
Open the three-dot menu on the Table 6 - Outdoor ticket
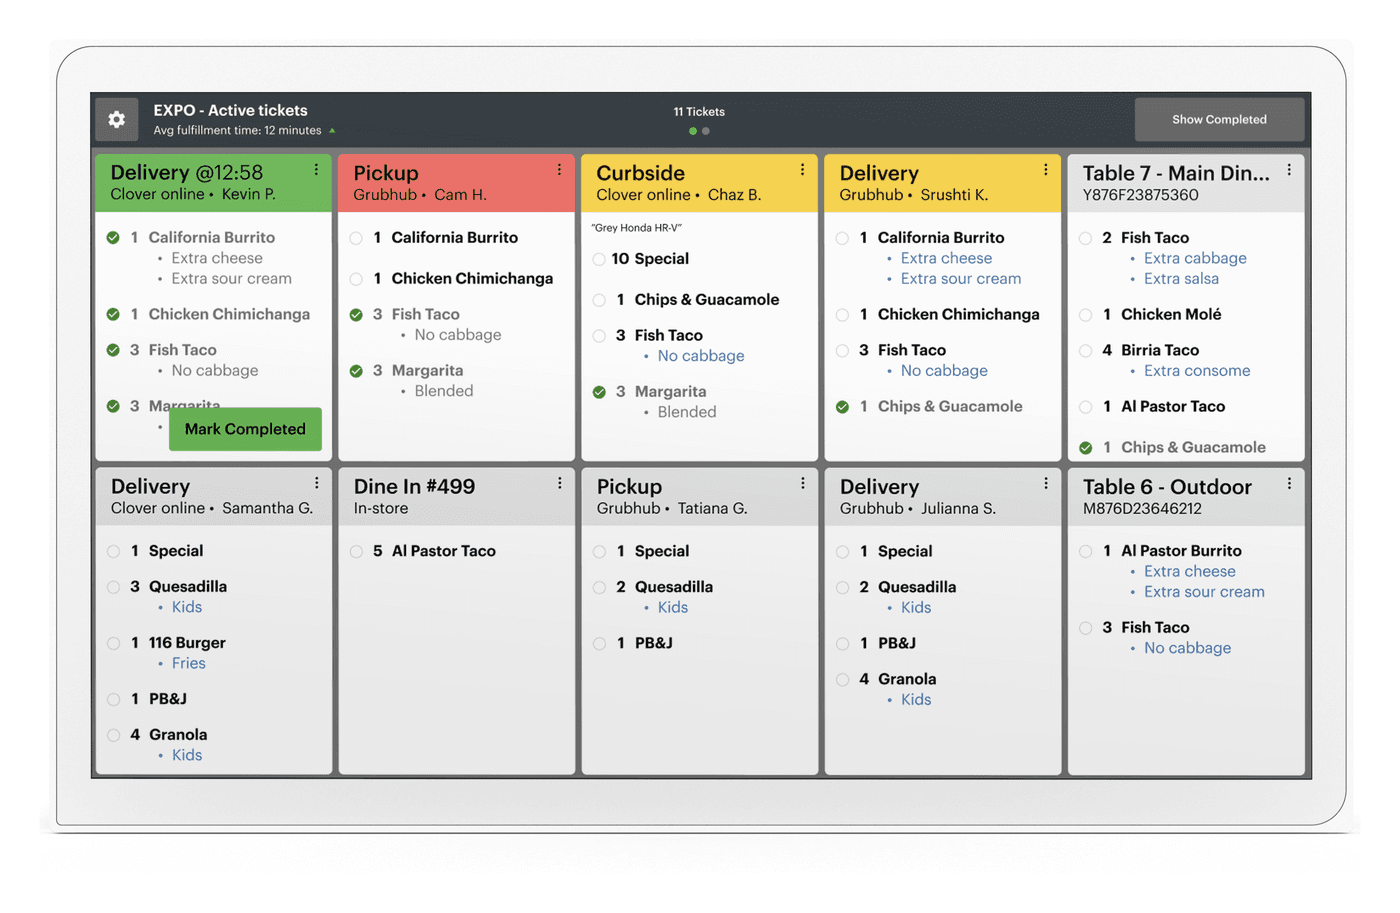click(x=1289, y=483)
